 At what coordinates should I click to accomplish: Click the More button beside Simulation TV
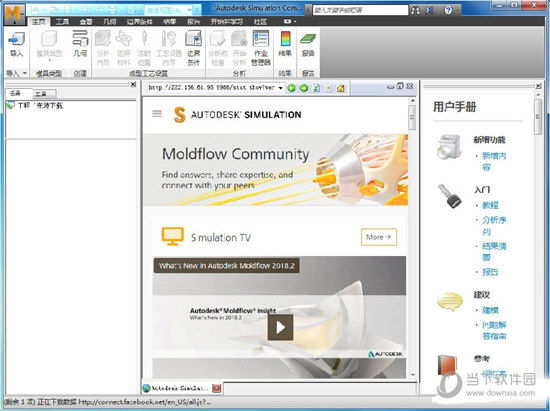click(x=379, y=237)
